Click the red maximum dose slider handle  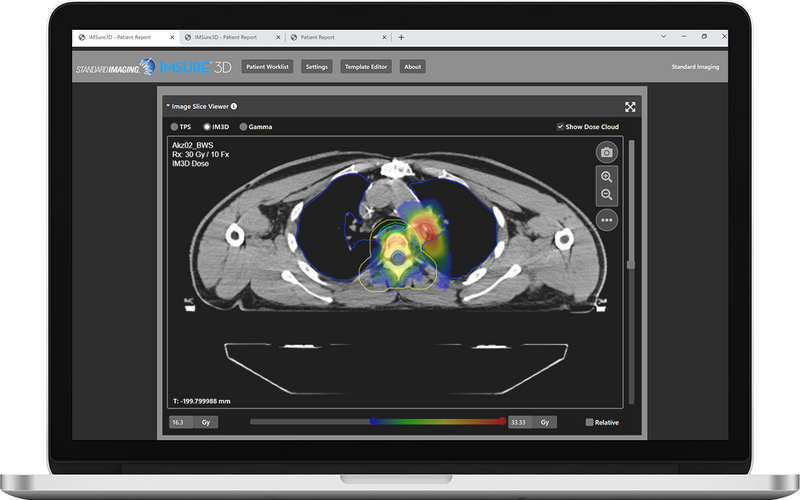(501, 422)
